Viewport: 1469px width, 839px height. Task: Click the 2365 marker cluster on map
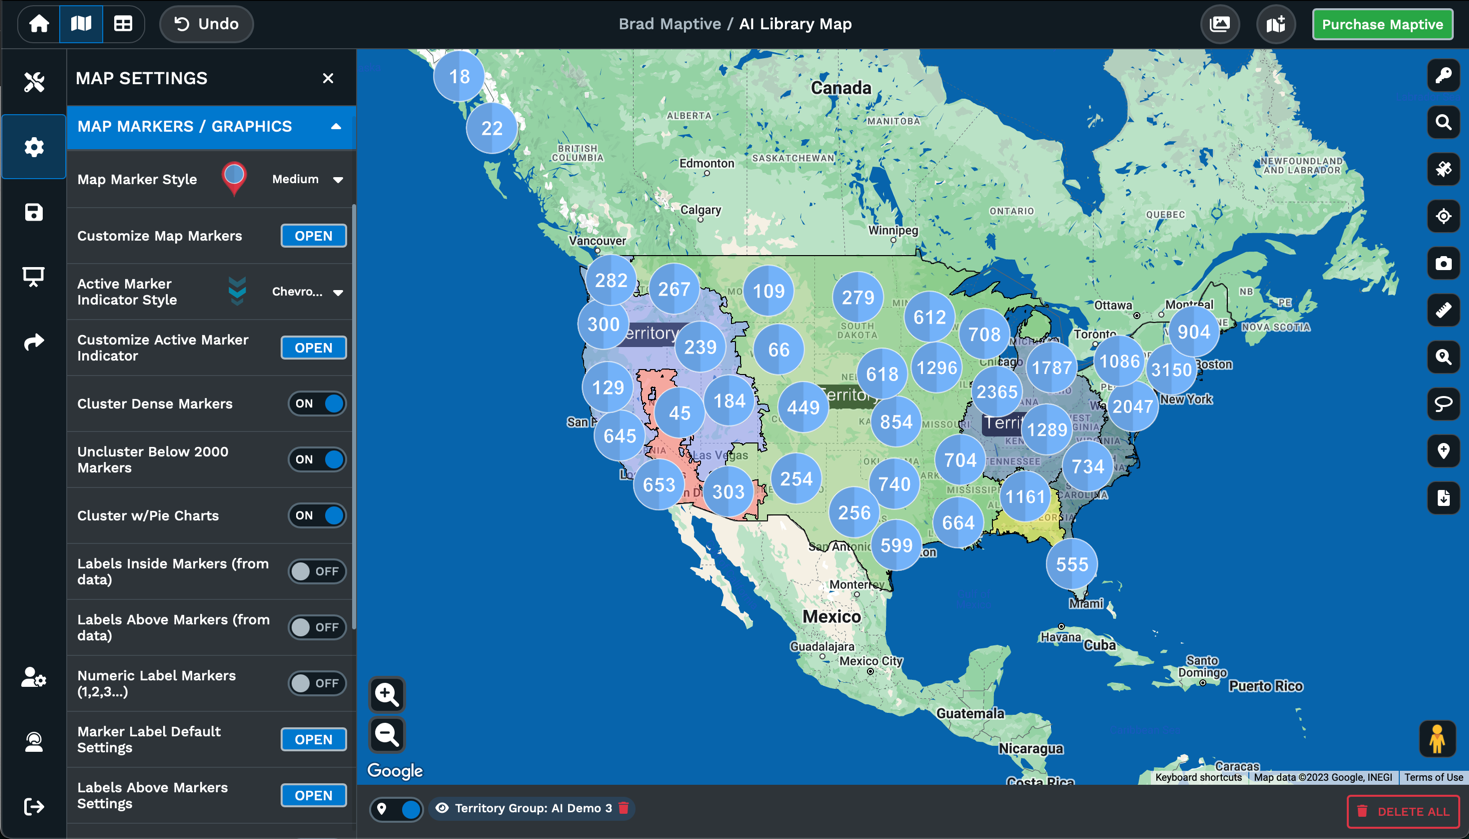pyautogui.click(x=997, y=393)
